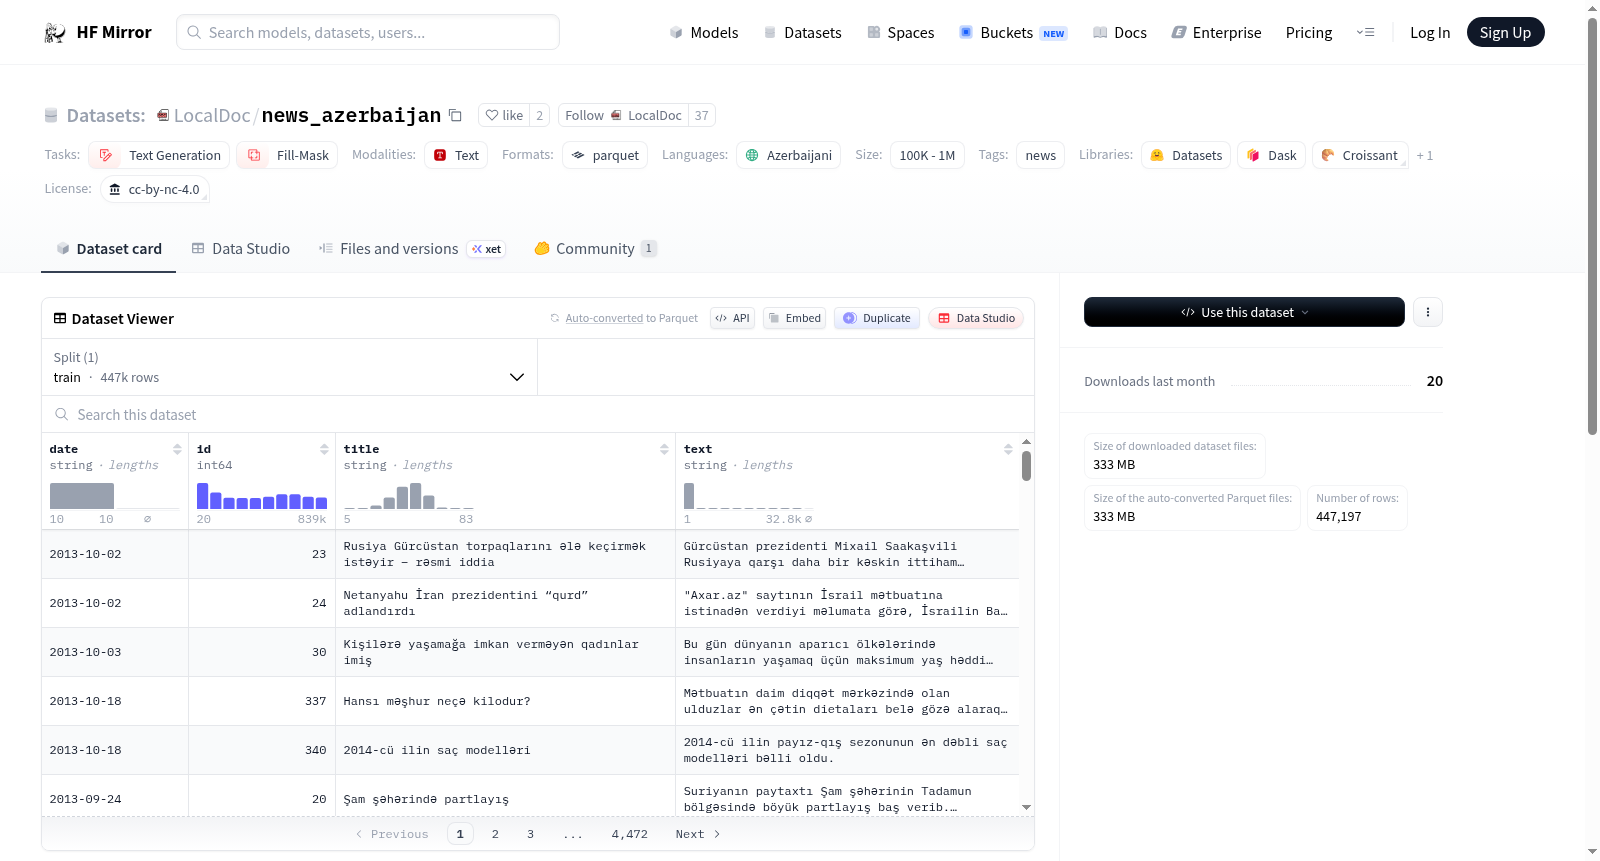Viewport: 1600px width, 861px height.
Task: Click the Duplicate button
Action: (877, 318)
